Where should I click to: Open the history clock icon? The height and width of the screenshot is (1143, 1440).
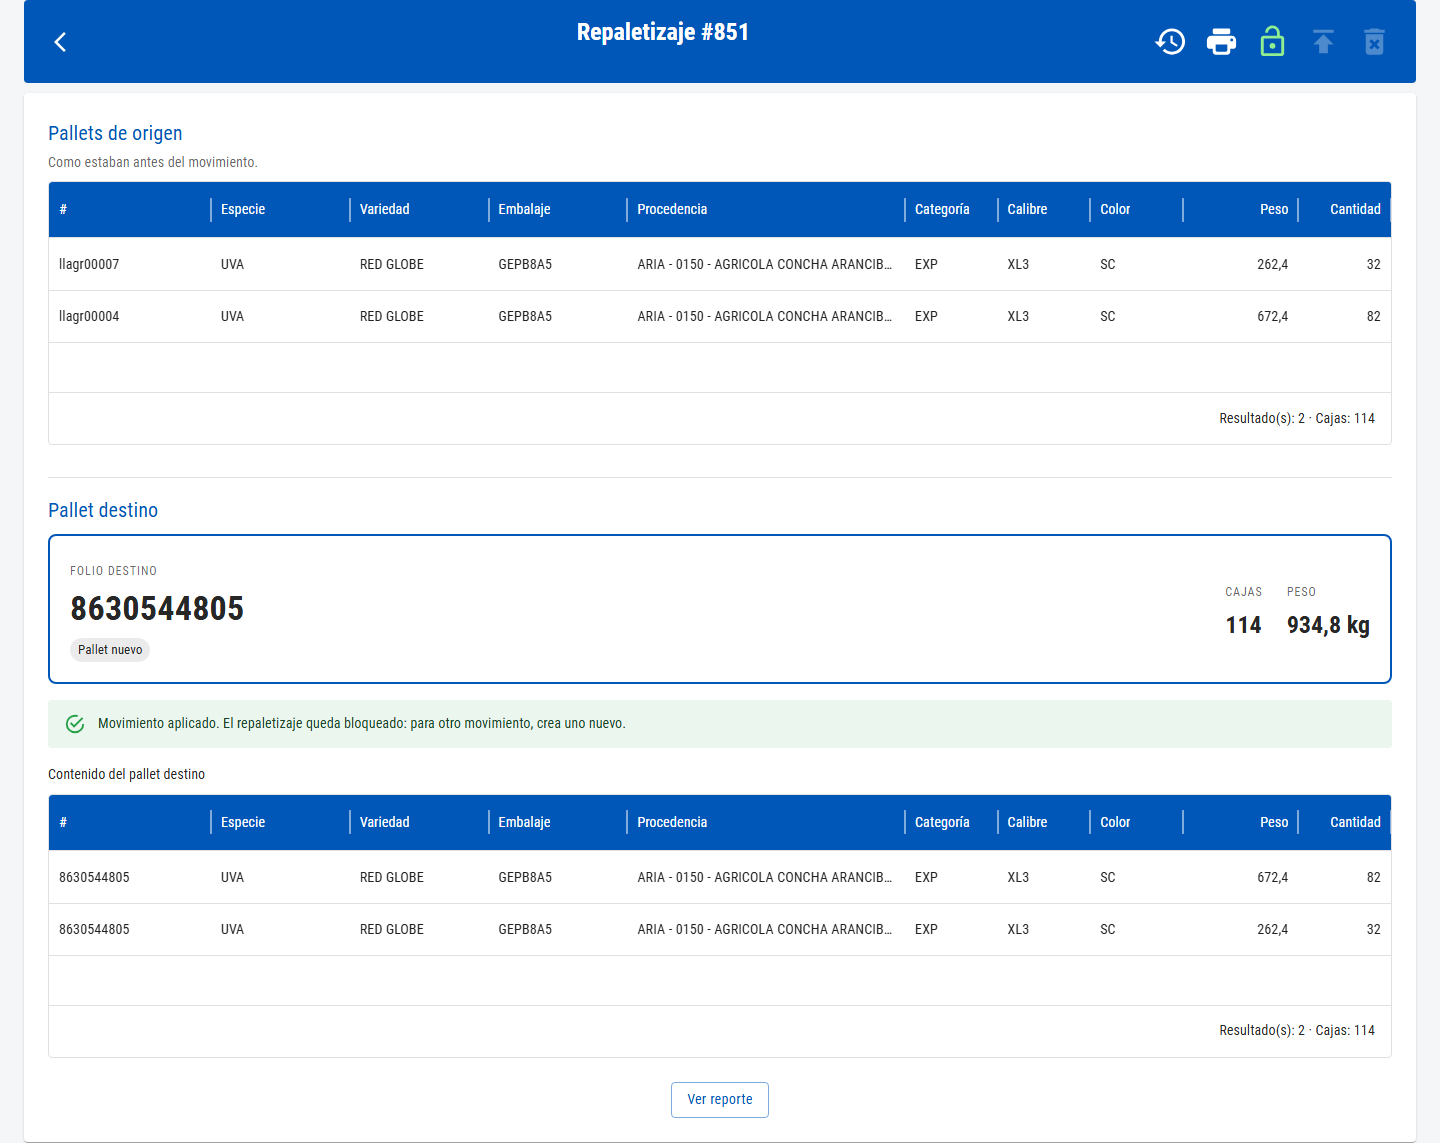(1170, 42)
